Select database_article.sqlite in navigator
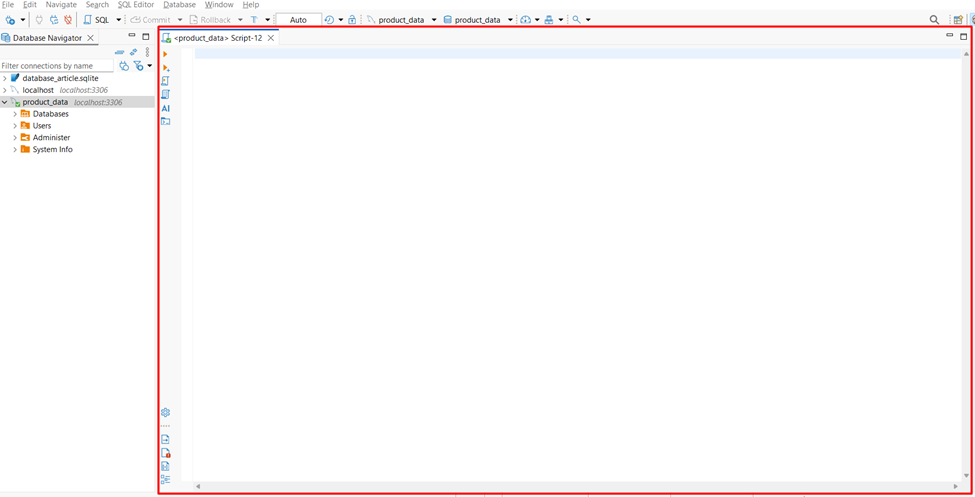This screenshot has width=975, height=497. point(60,78)
